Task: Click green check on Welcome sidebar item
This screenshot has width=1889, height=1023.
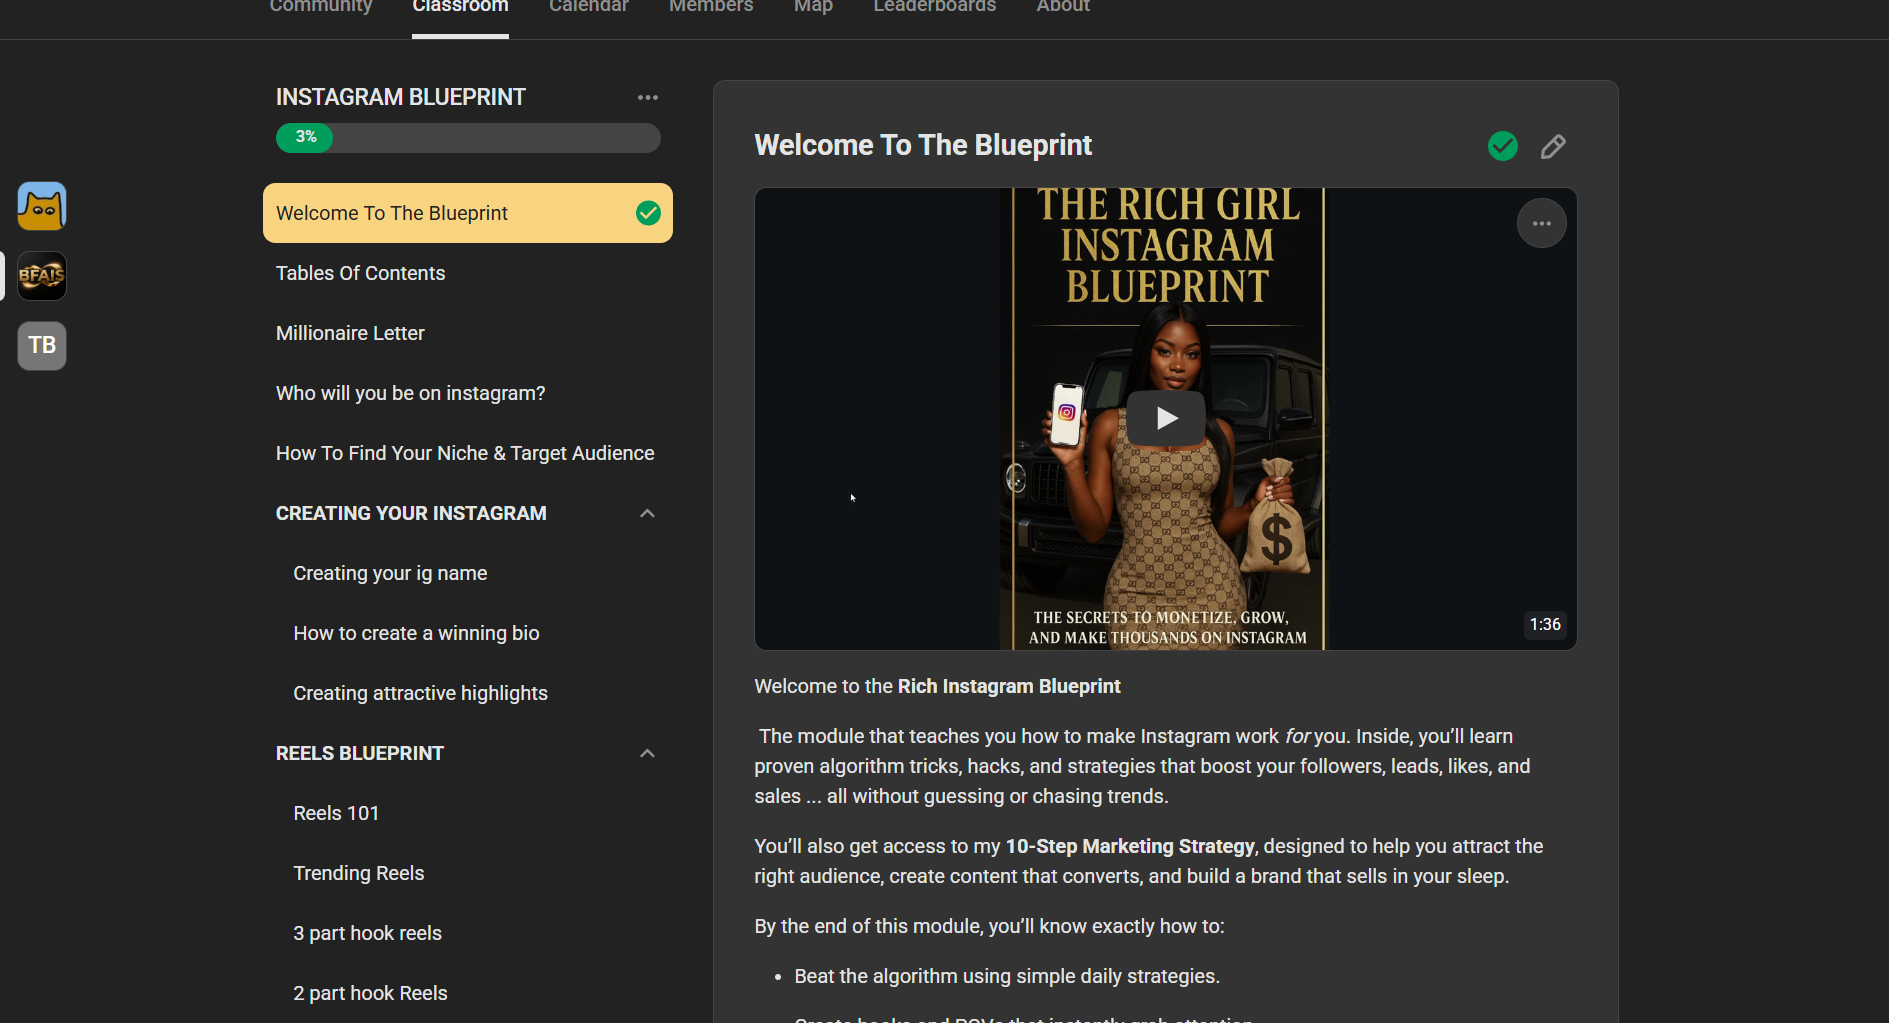Action: pos(648,213)
